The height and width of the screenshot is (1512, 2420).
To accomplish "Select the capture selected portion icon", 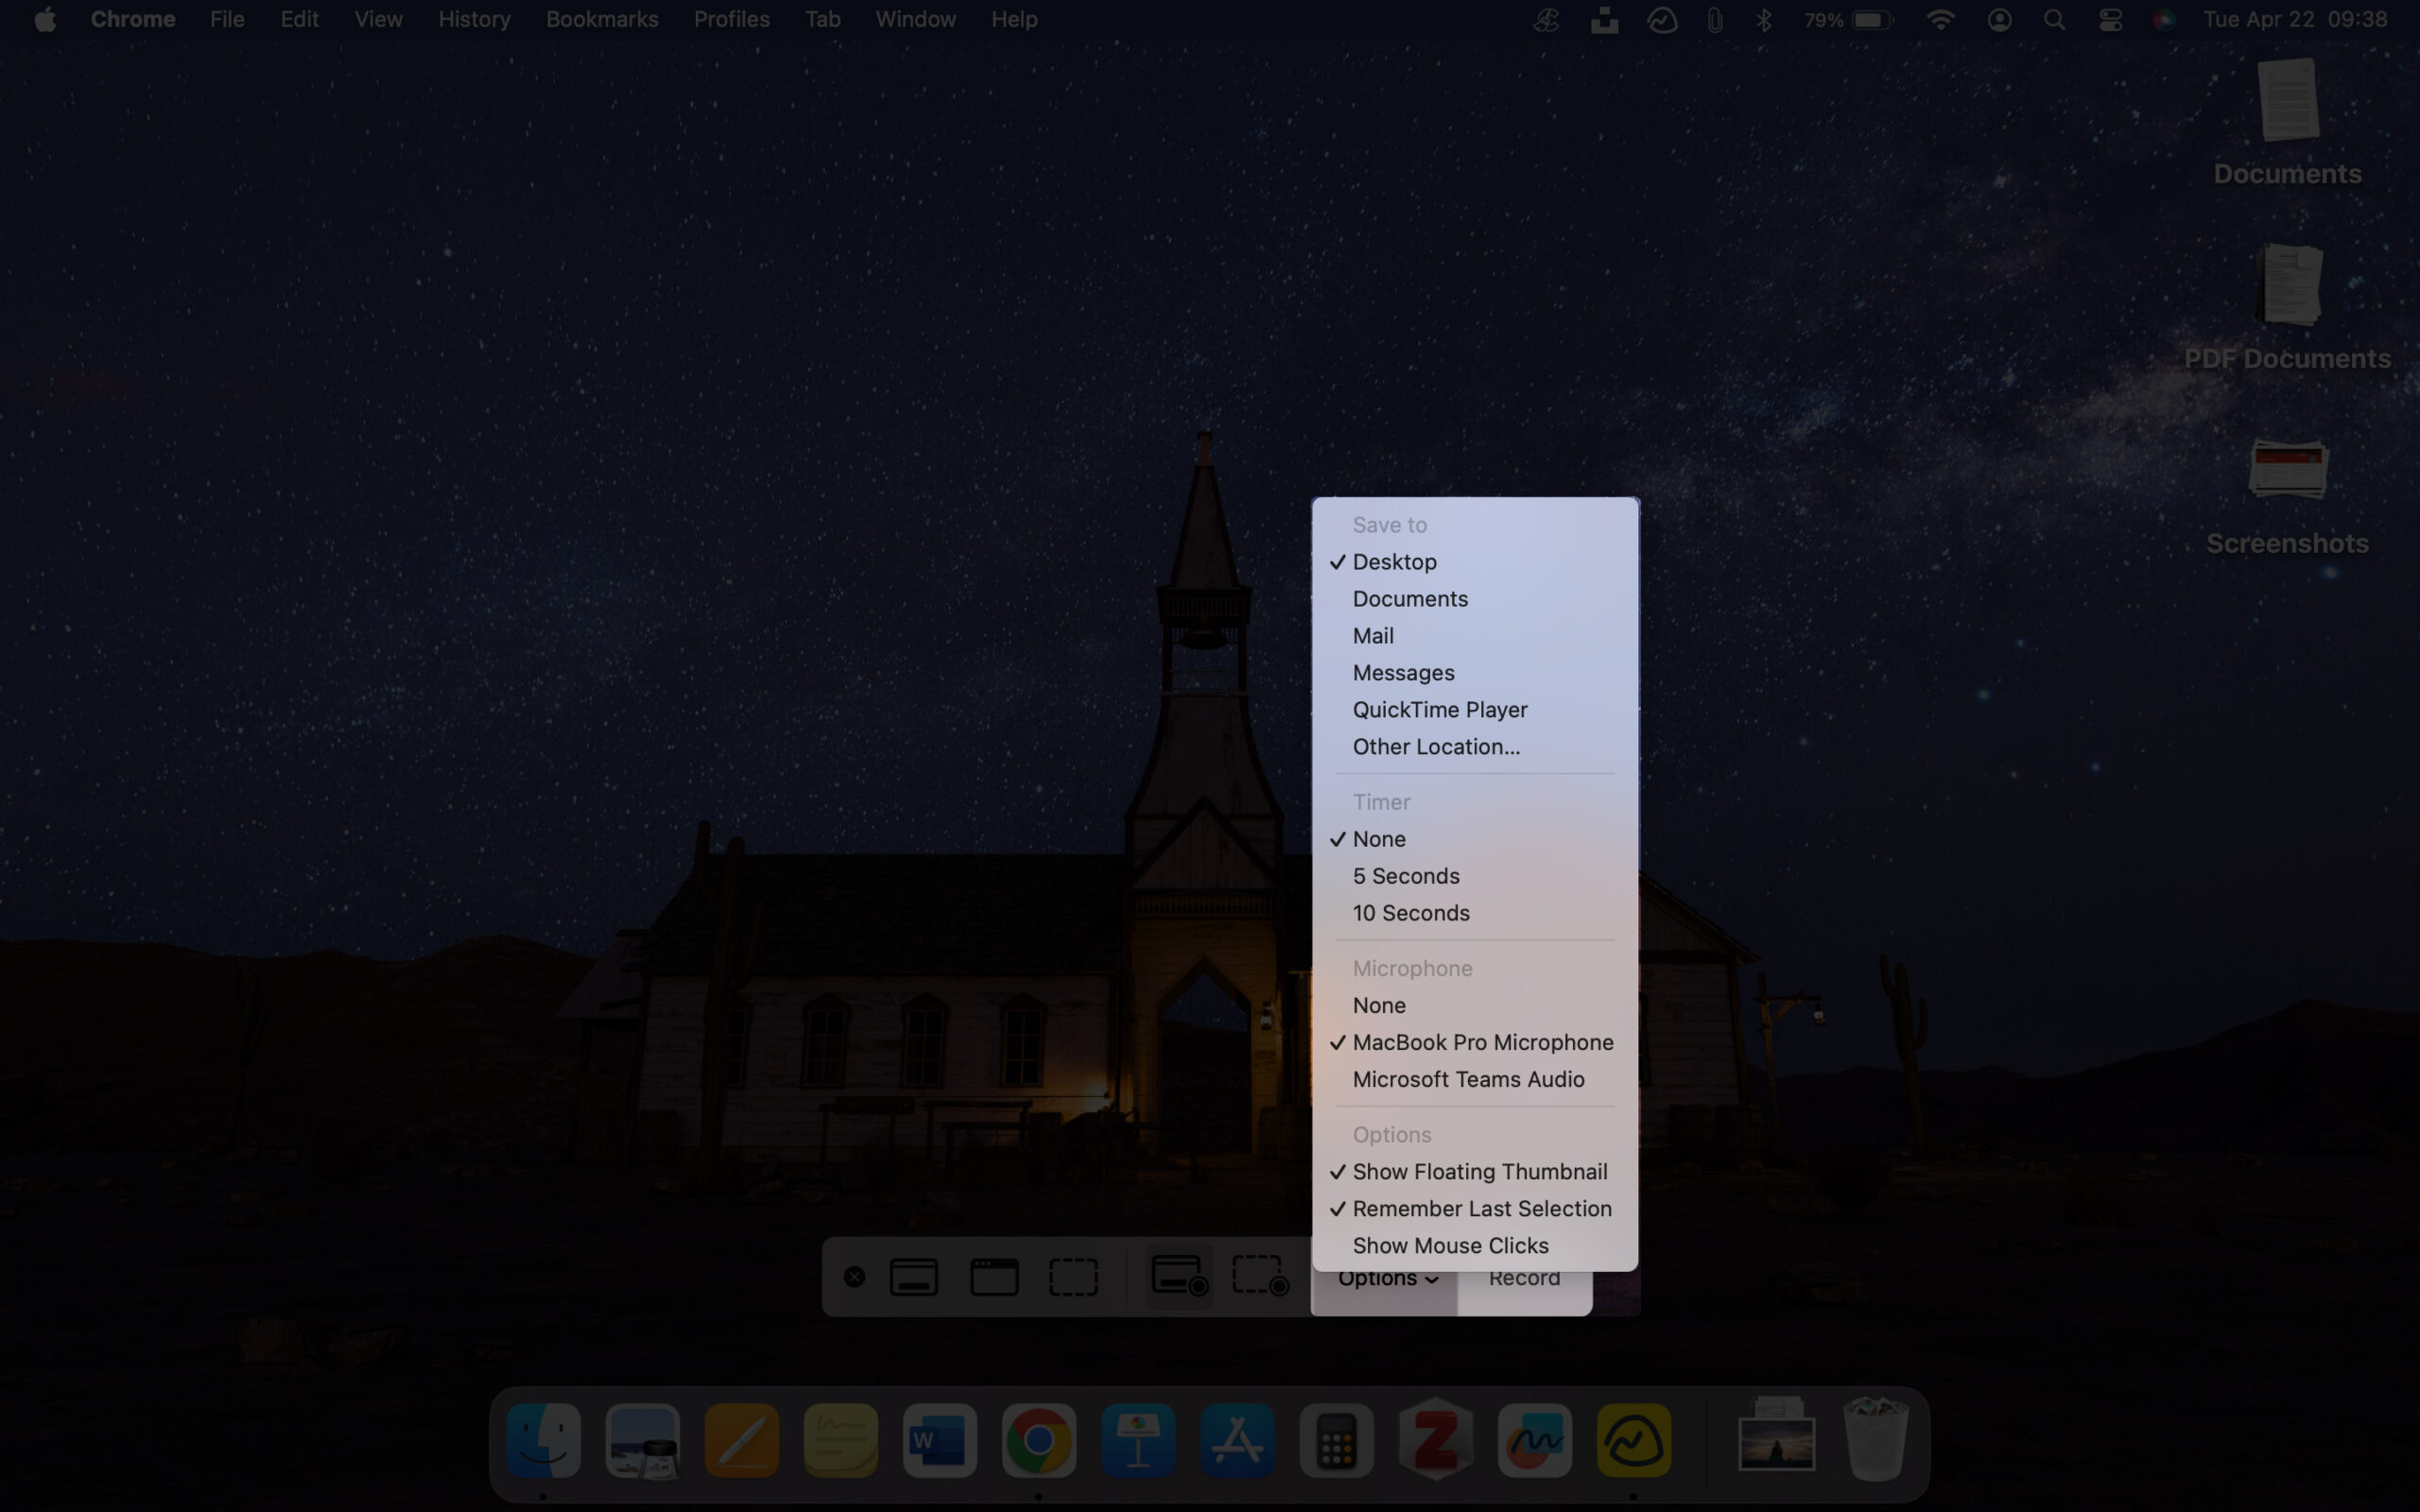I will (1073, 1276).
